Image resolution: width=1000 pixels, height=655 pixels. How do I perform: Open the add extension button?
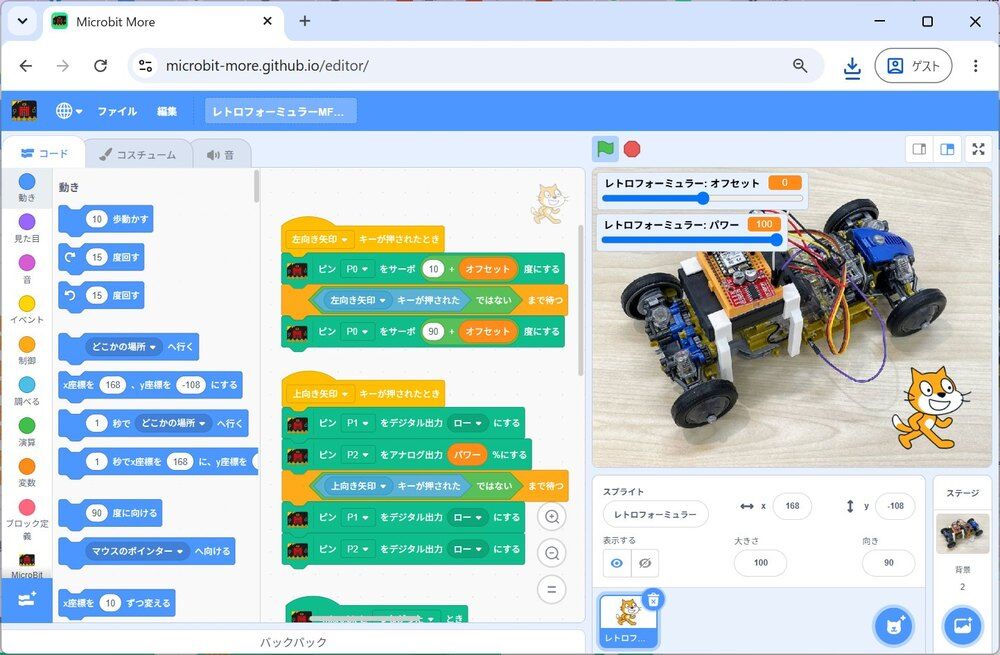click(27, 600)
